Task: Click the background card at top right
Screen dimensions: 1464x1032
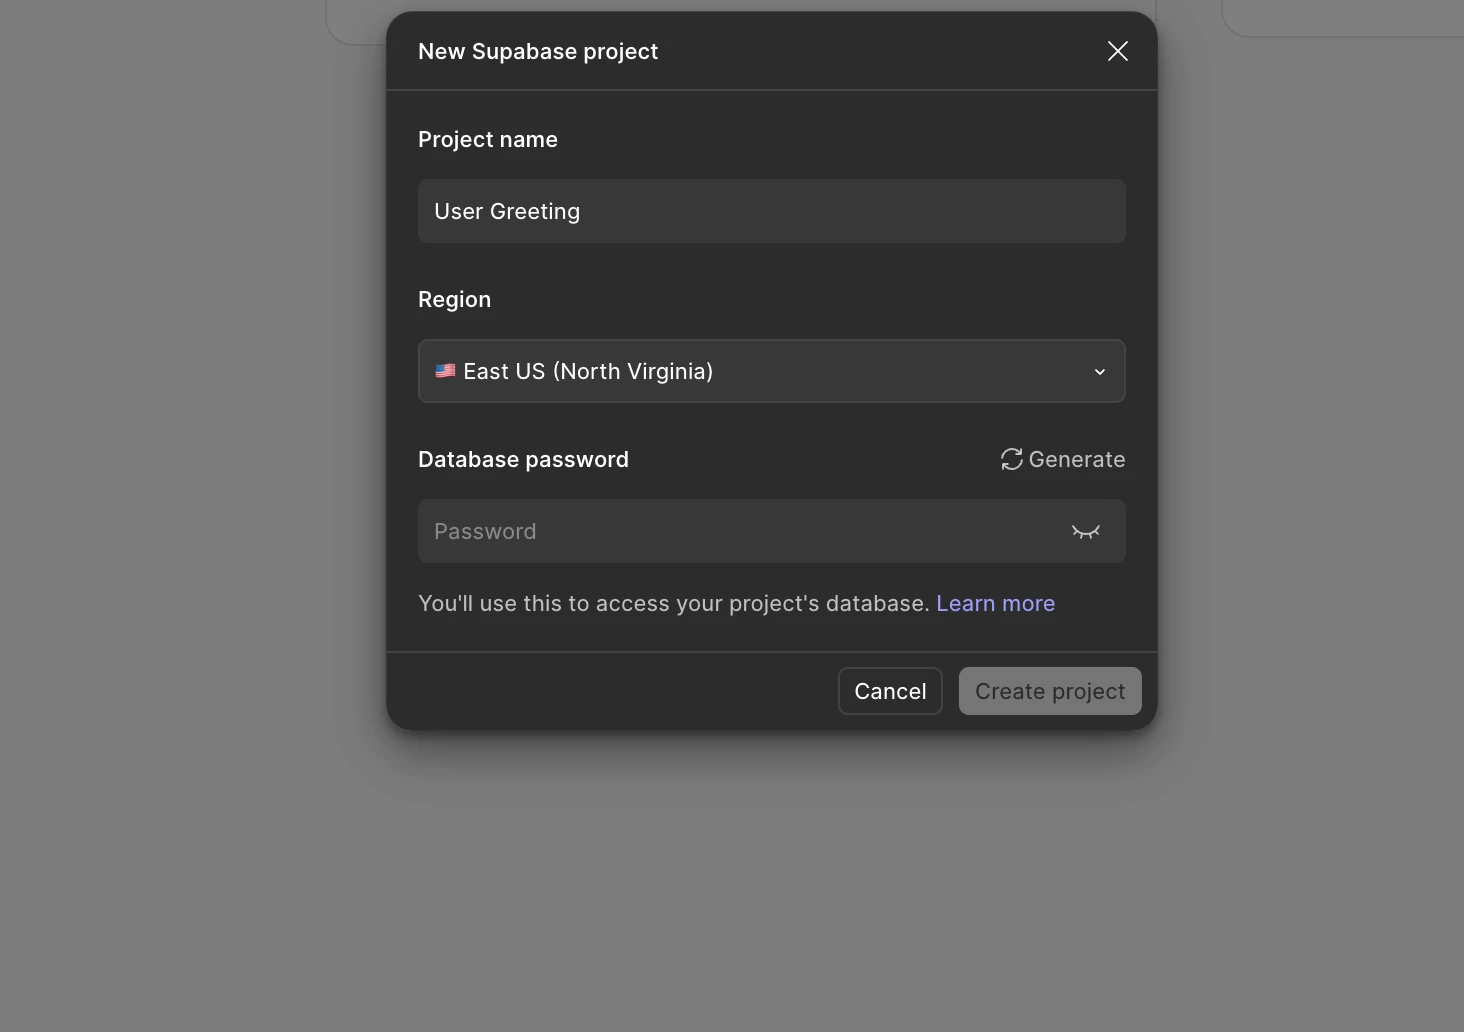Action: point(1340,18)
